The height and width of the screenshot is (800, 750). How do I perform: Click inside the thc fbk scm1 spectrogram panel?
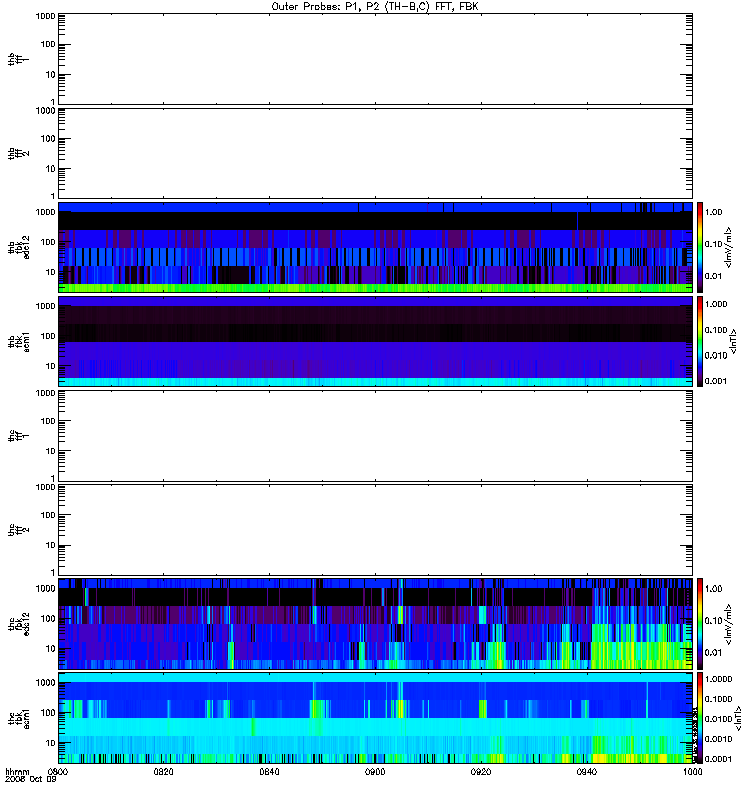tap(375, 718)
